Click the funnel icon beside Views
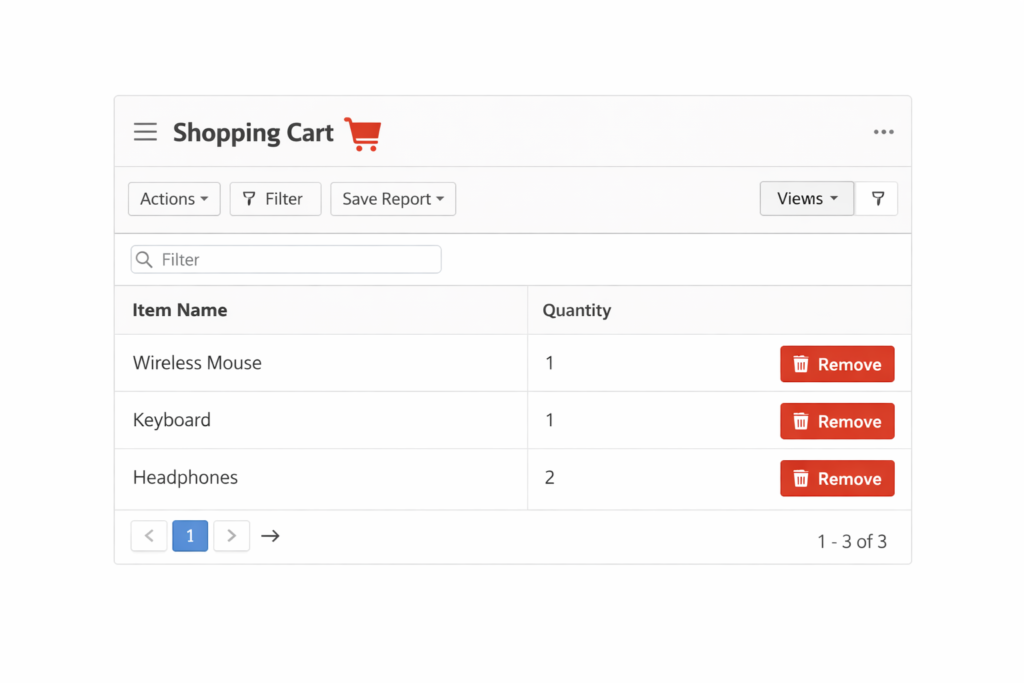Screen dimensions: 1024x683 click(x=877, y=199)
